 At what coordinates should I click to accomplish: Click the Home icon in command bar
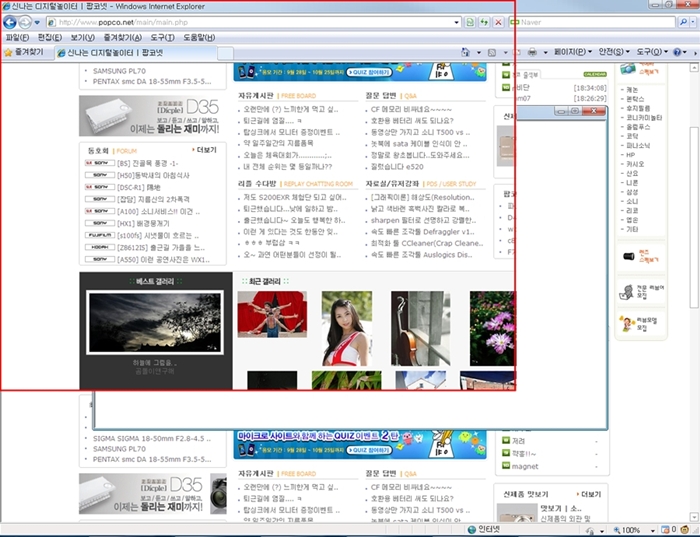(x=465, y=52)
